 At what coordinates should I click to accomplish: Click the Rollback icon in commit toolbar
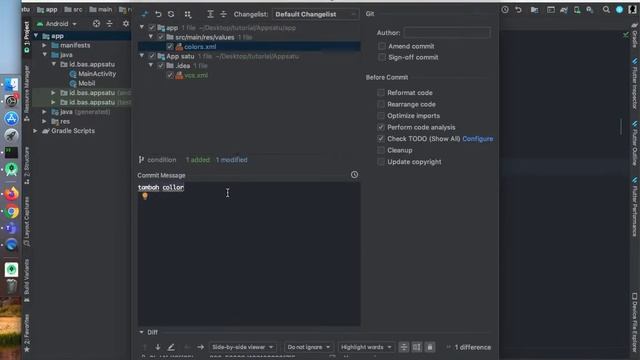point(158,14)
